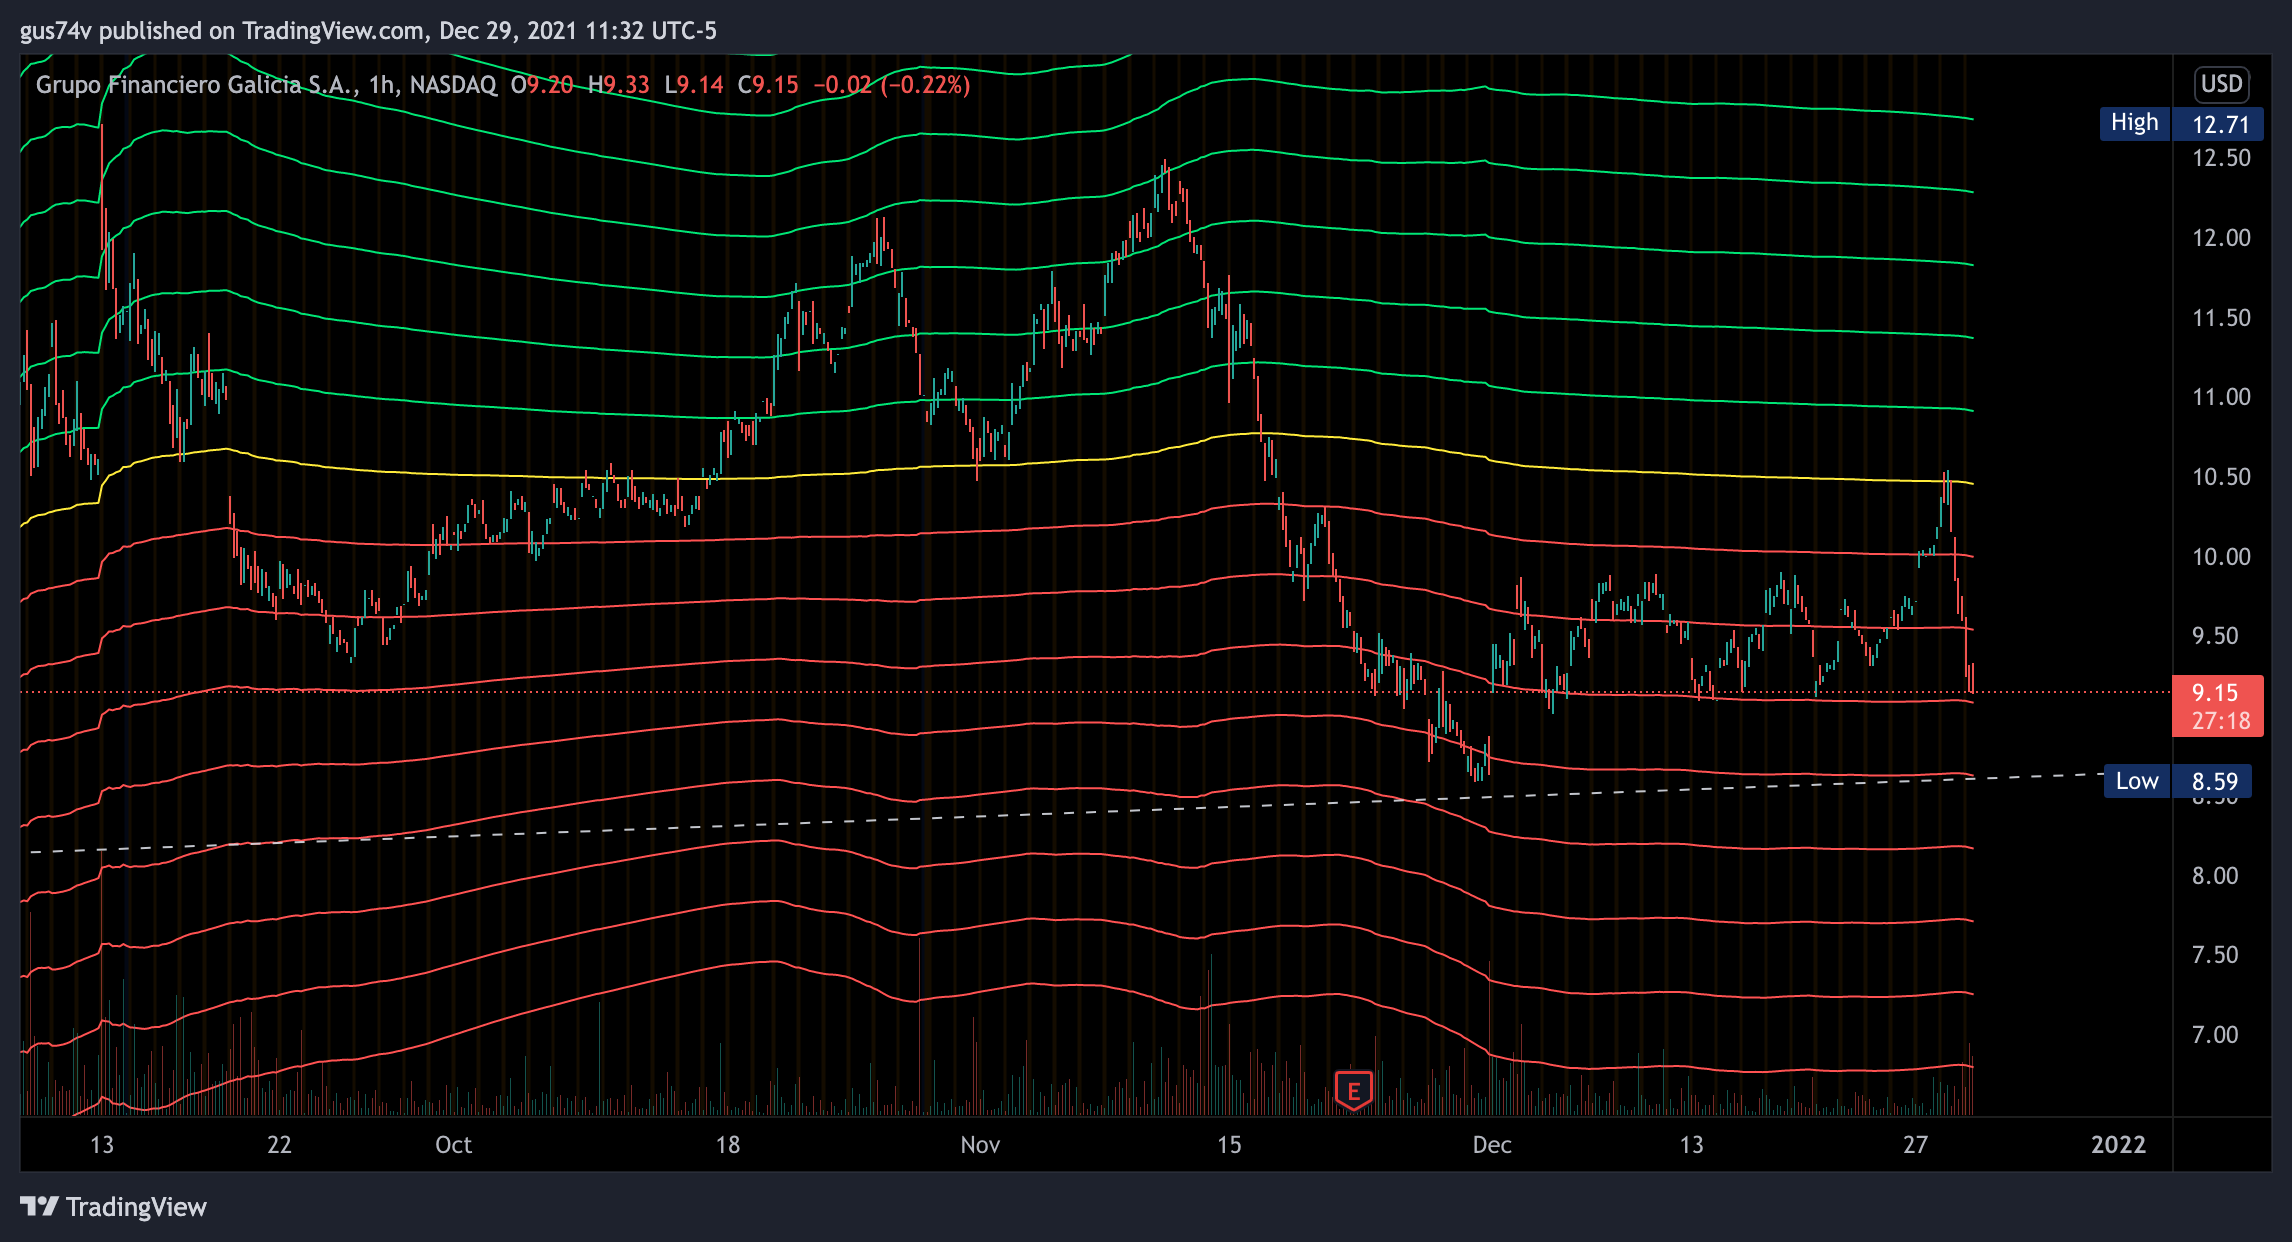This screenshot has height=1242, width=2292.
Task: Click the Grupo Financiero Galicia S.A. symbol title
Action: pyautogui.click(x=196, y=85)
